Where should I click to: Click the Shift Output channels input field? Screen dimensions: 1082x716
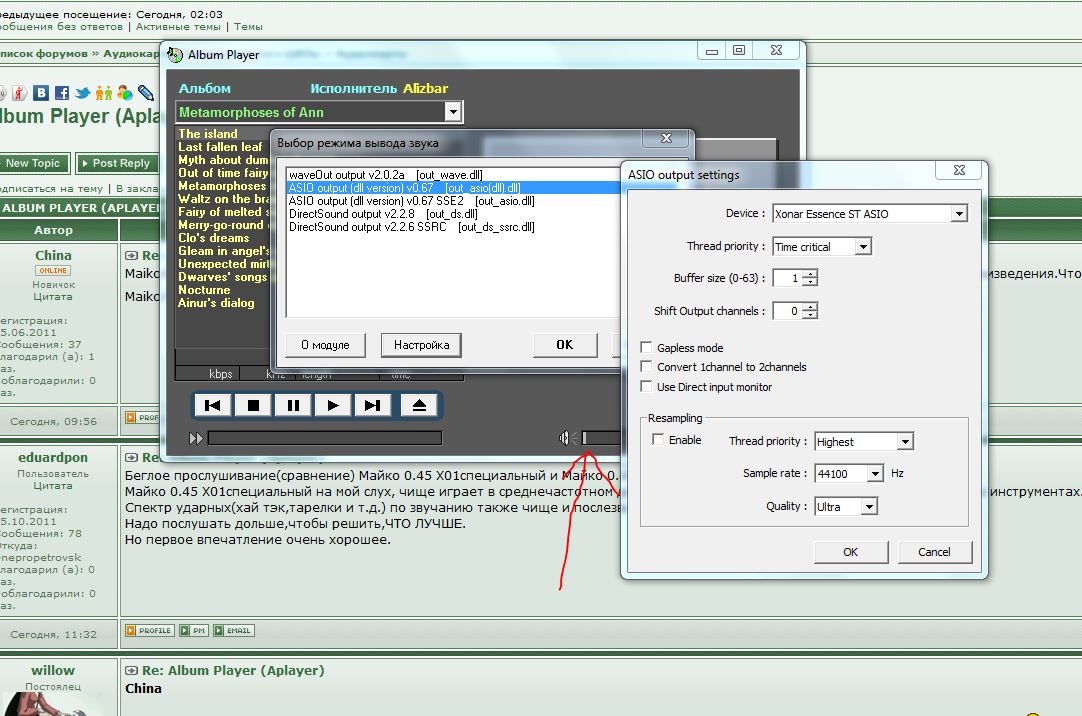(x=787, y=311)
